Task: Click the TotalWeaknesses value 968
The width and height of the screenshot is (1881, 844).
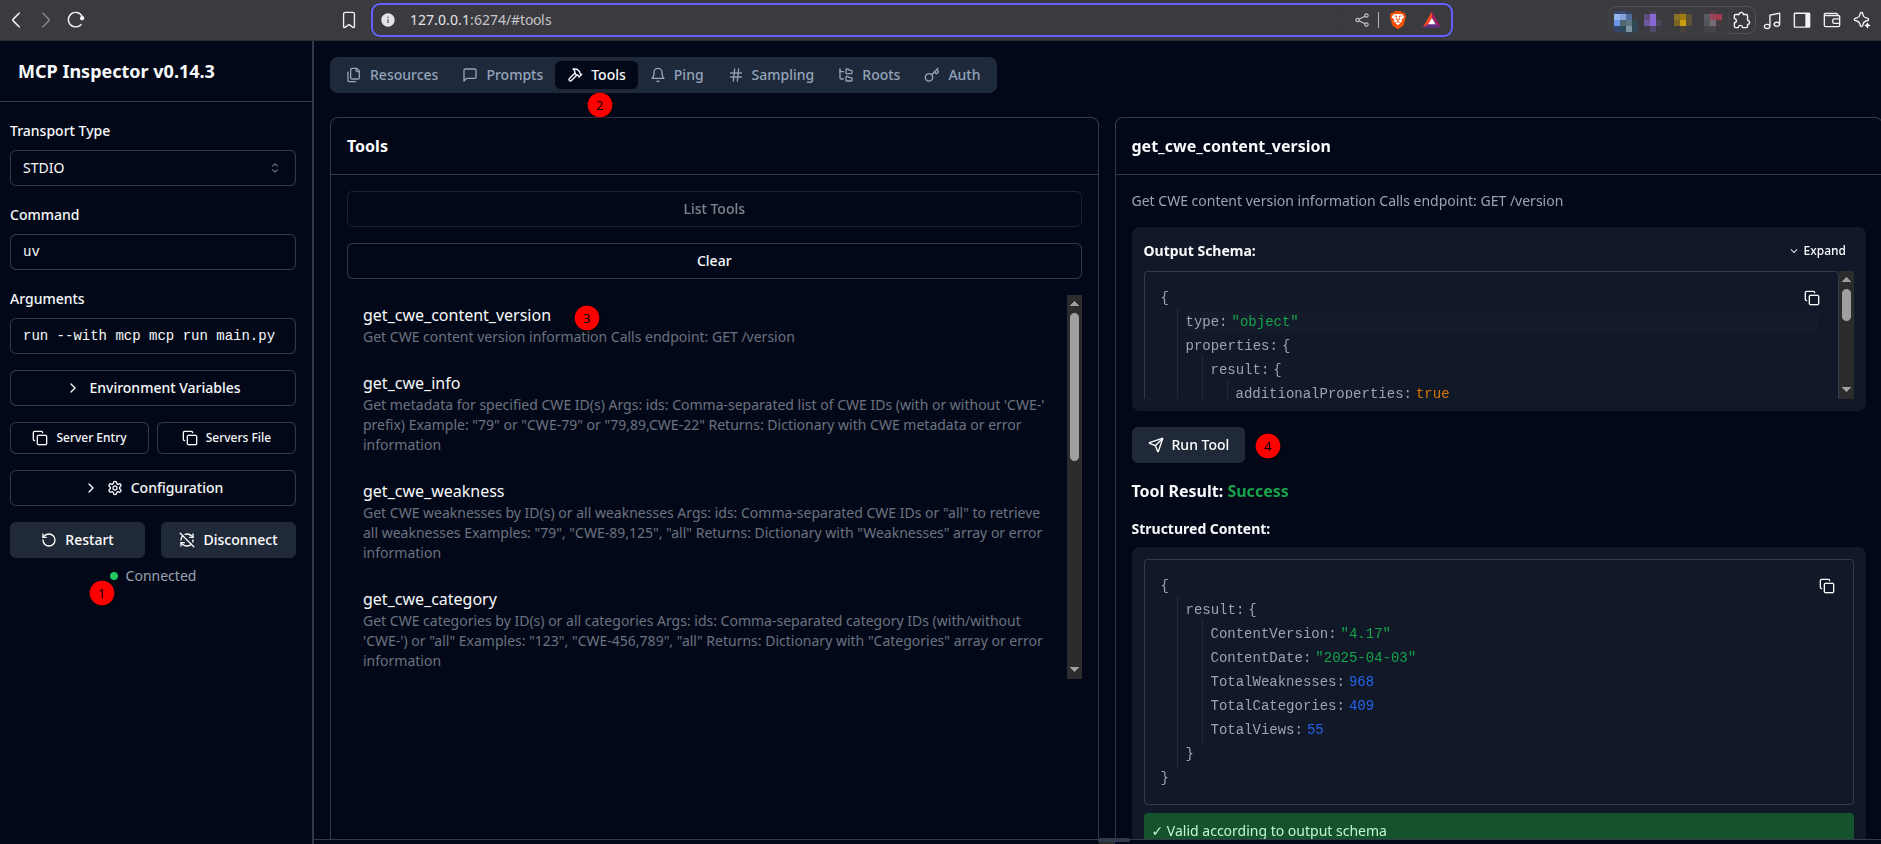Action: pos(1361,682)
